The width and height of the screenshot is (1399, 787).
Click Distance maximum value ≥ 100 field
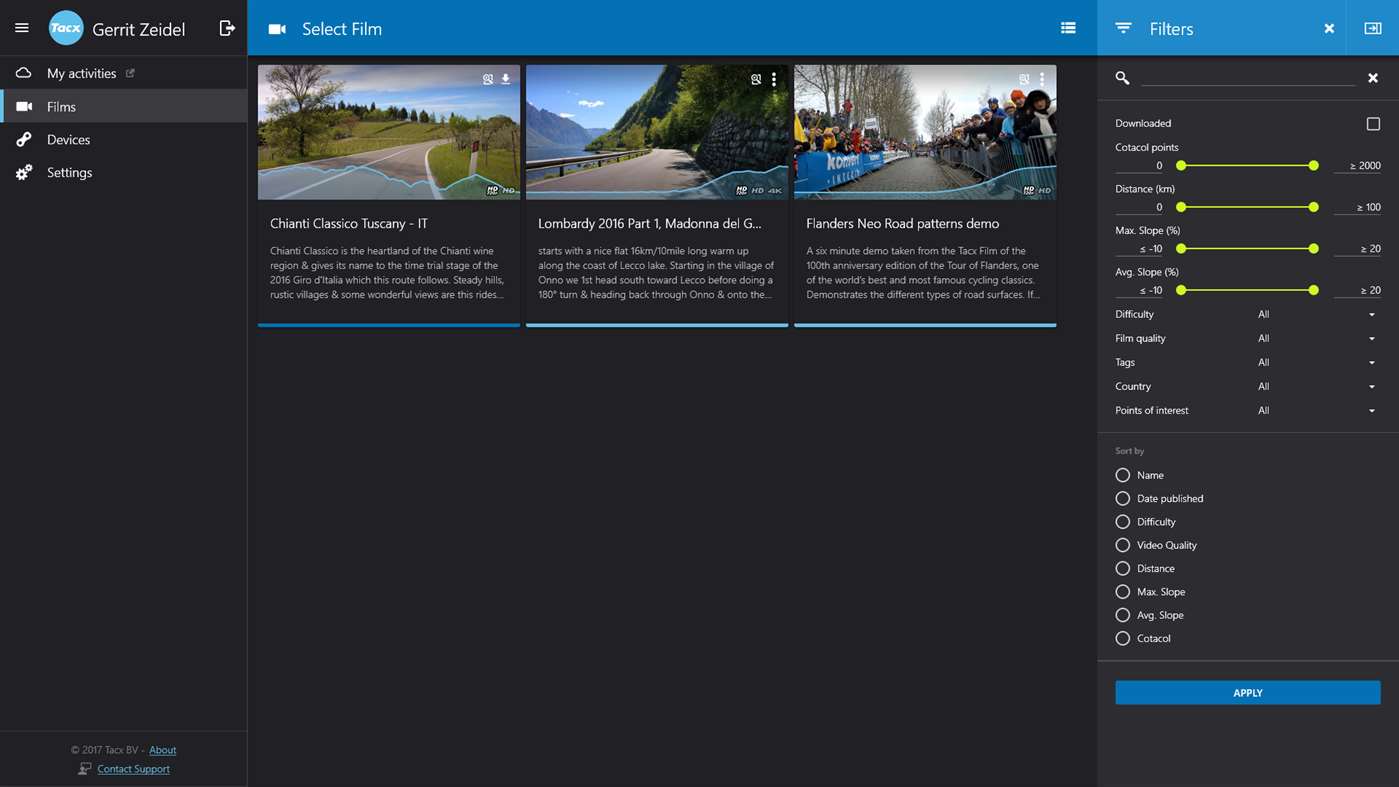point(1357,207)
